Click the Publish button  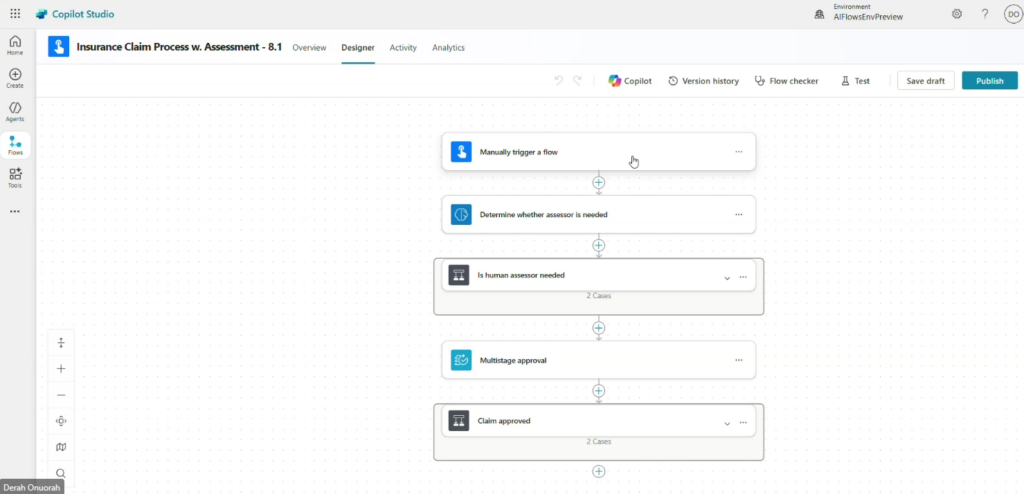coord(989,81)
